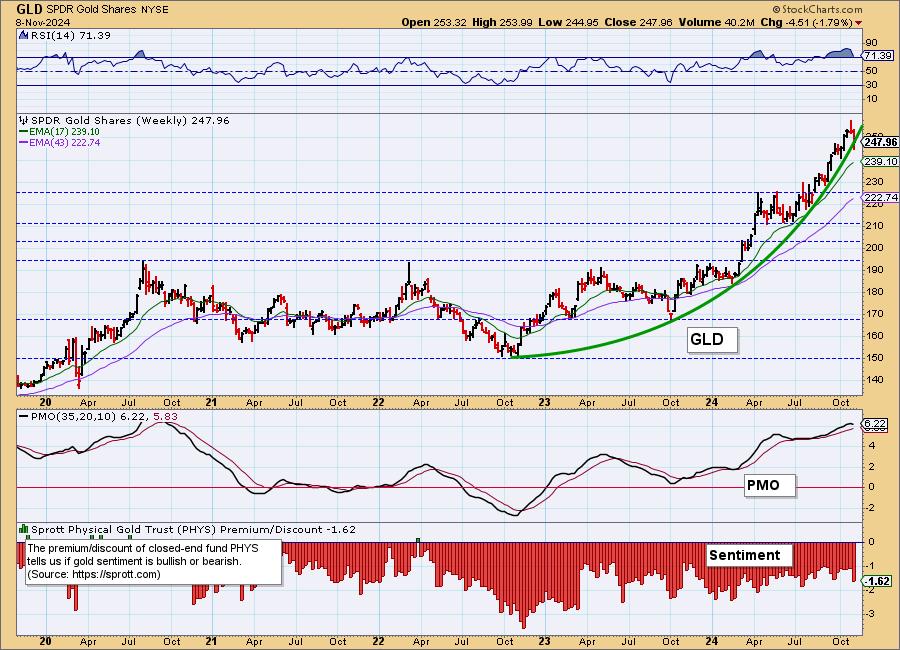900x650 pixels.
Task: Click the Chg -4.51 (-1.79%) value
Action: click(806, 22)
